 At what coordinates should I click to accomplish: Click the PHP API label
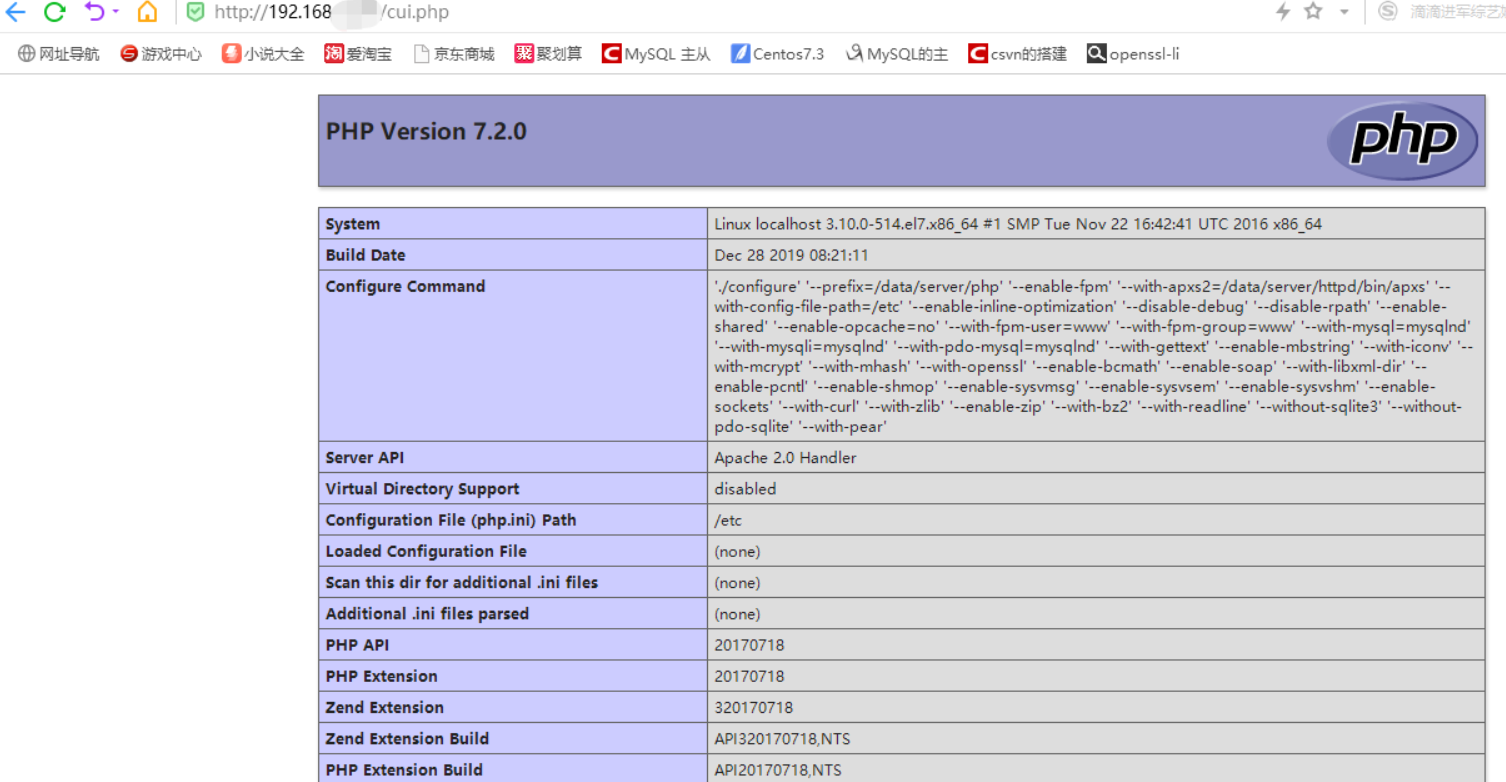[x=357, y=645]
